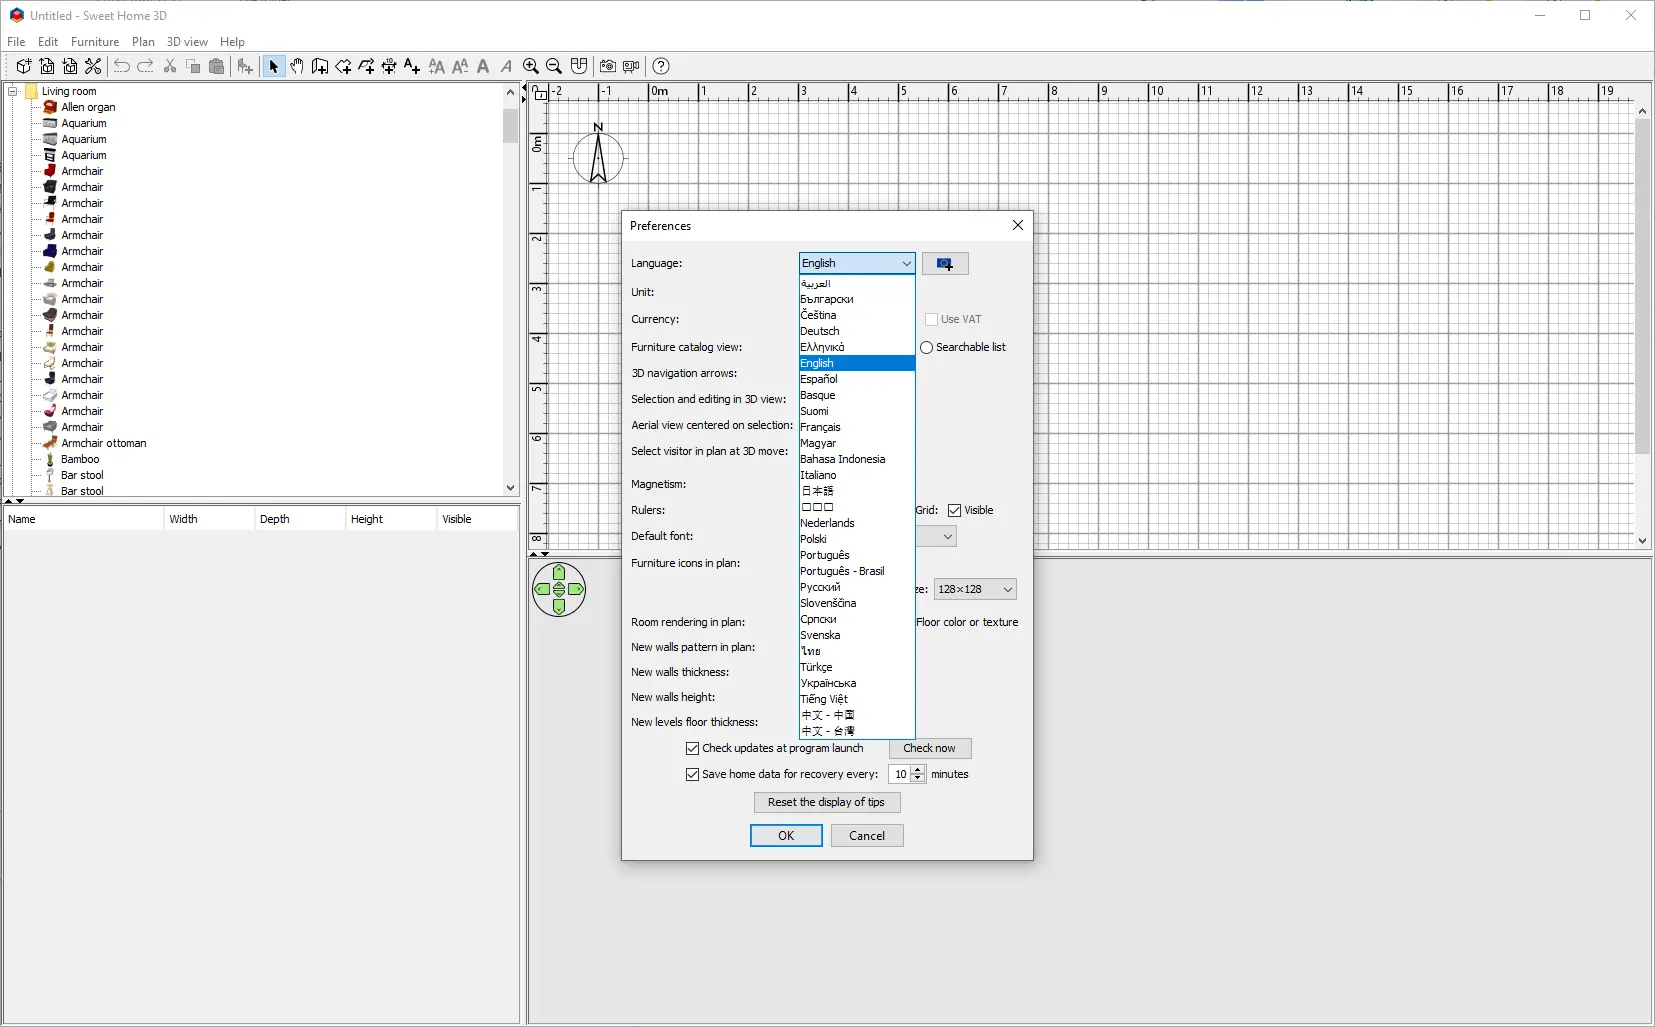Pick Italiano from the language list
Image resolution: width=1655 pixels, height=1027 pixels.
[x=857, y=475]
